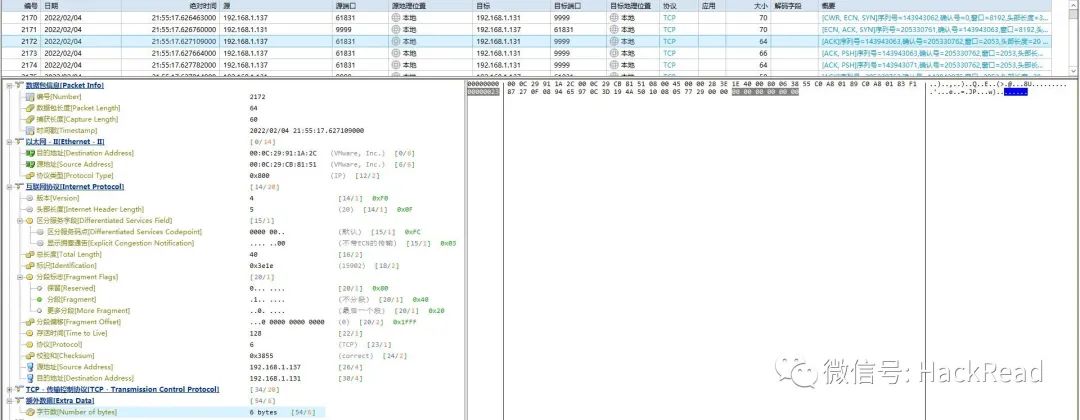Collapse the Differentiated Services Field node

point(20,220)
